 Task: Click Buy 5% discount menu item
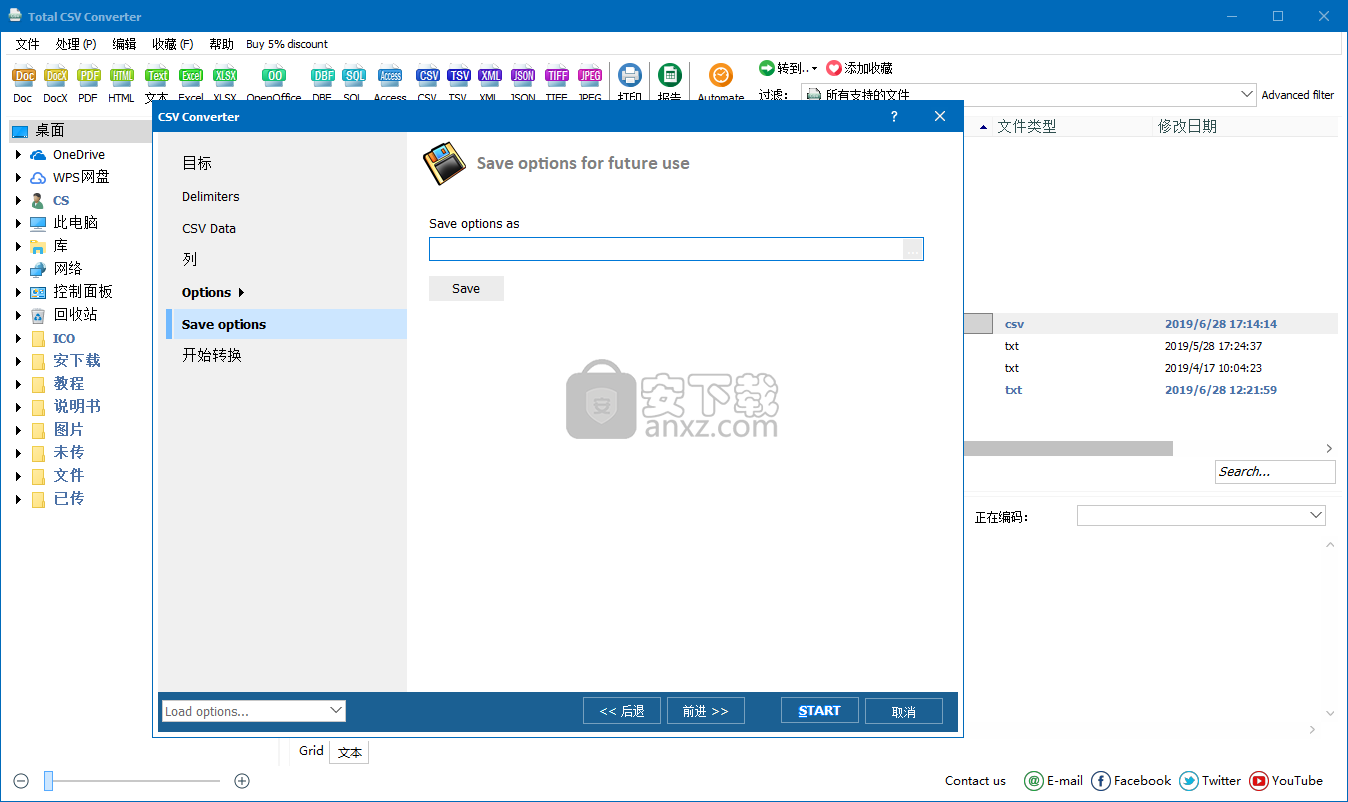tap(287, 44)
